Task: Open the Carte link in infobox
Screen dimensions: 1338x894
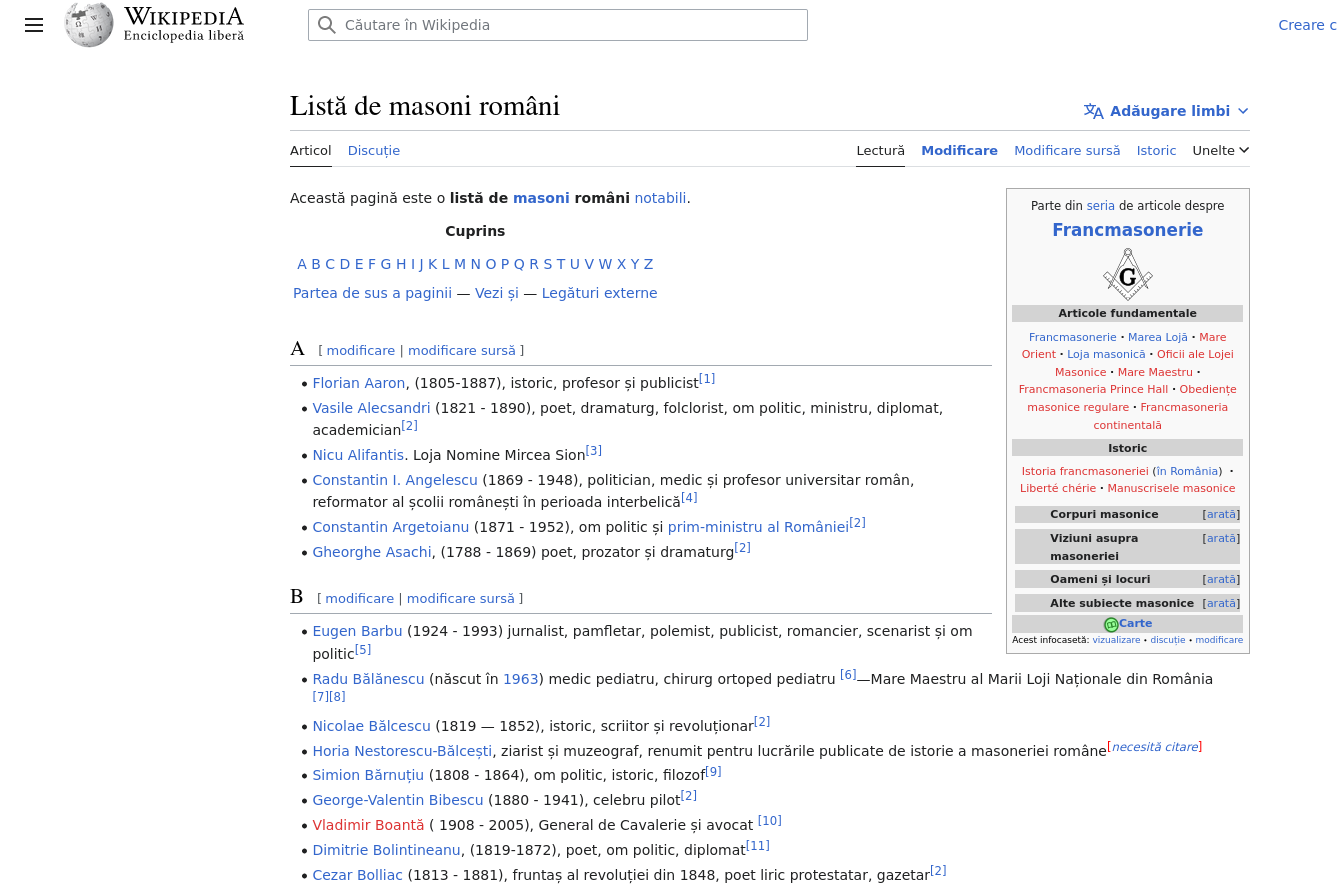Action: click(x=1135, y=623)
